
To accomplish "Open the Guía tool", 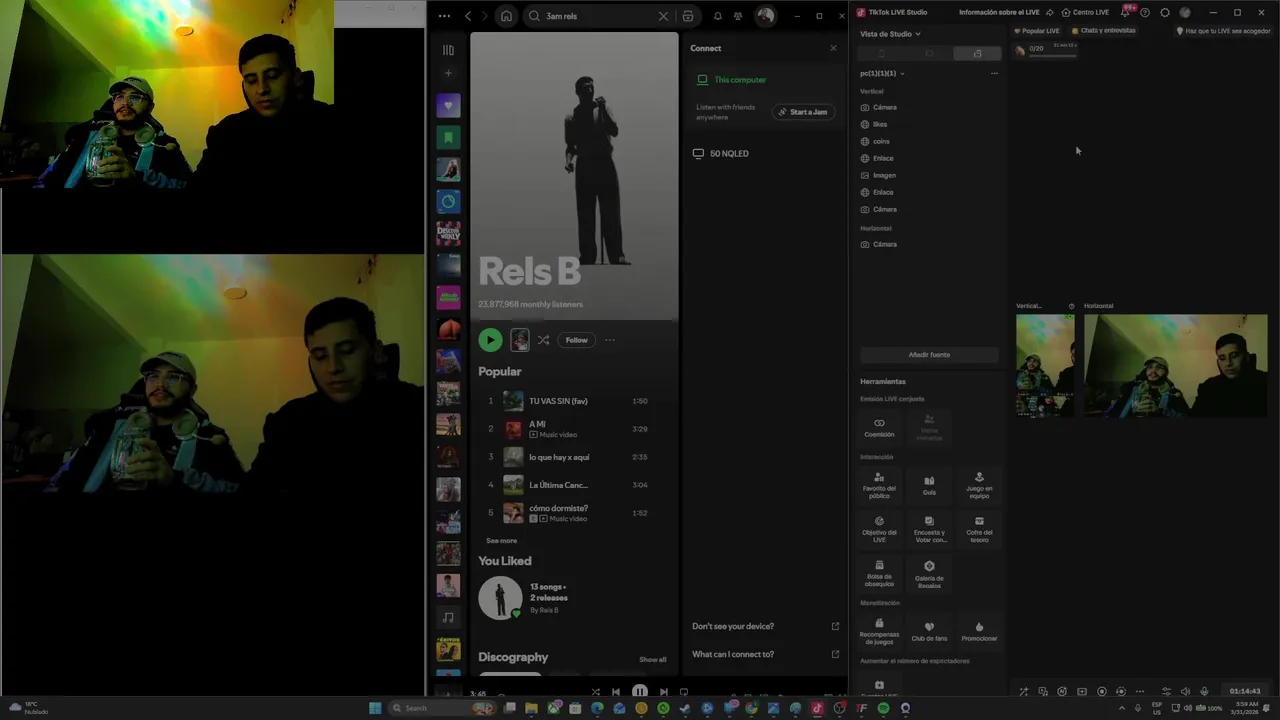I will [x=929, y=486].
